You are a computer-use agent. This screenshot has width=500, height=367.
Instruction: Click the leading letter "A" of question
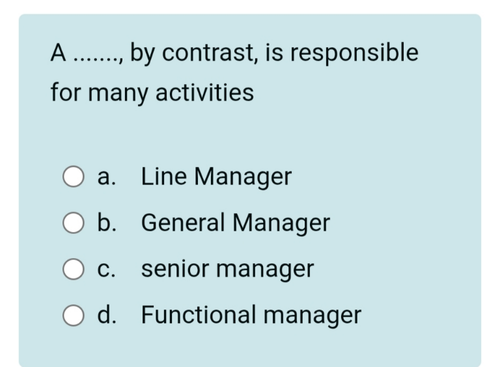pos(58,53)
